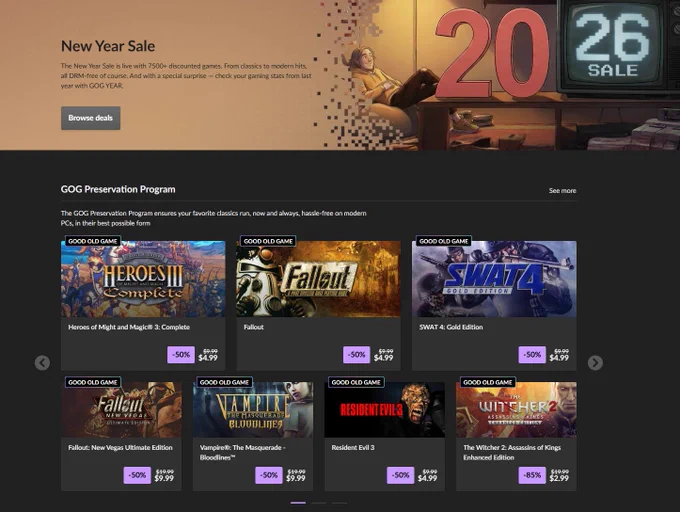
Task: Click -50% badge on Fallout New Vegas card
Action: click(137, 475)
